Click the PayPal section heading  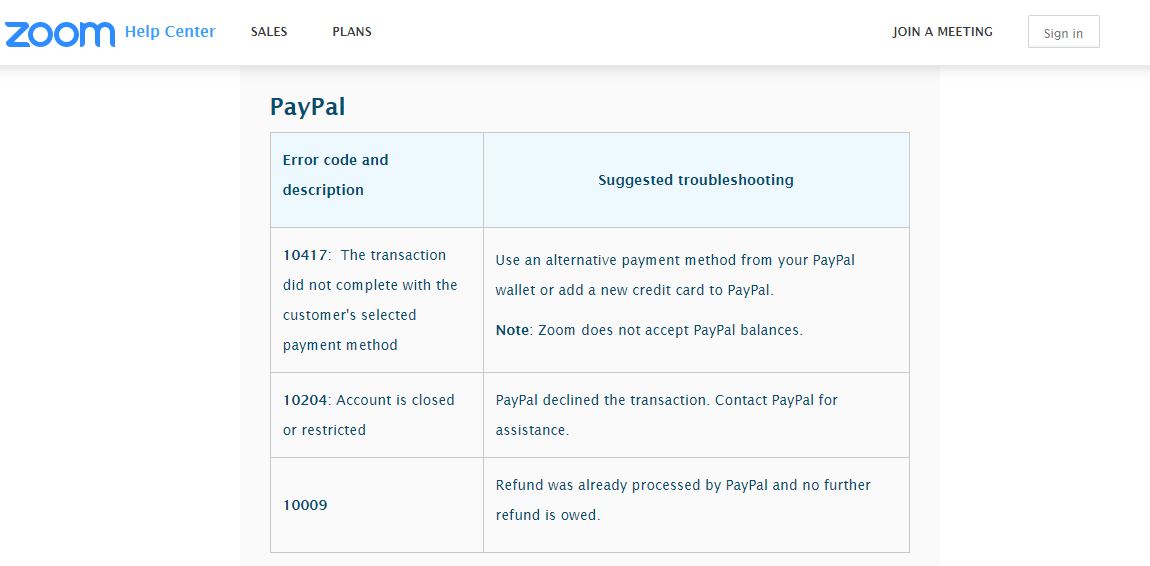coord(308,107)
